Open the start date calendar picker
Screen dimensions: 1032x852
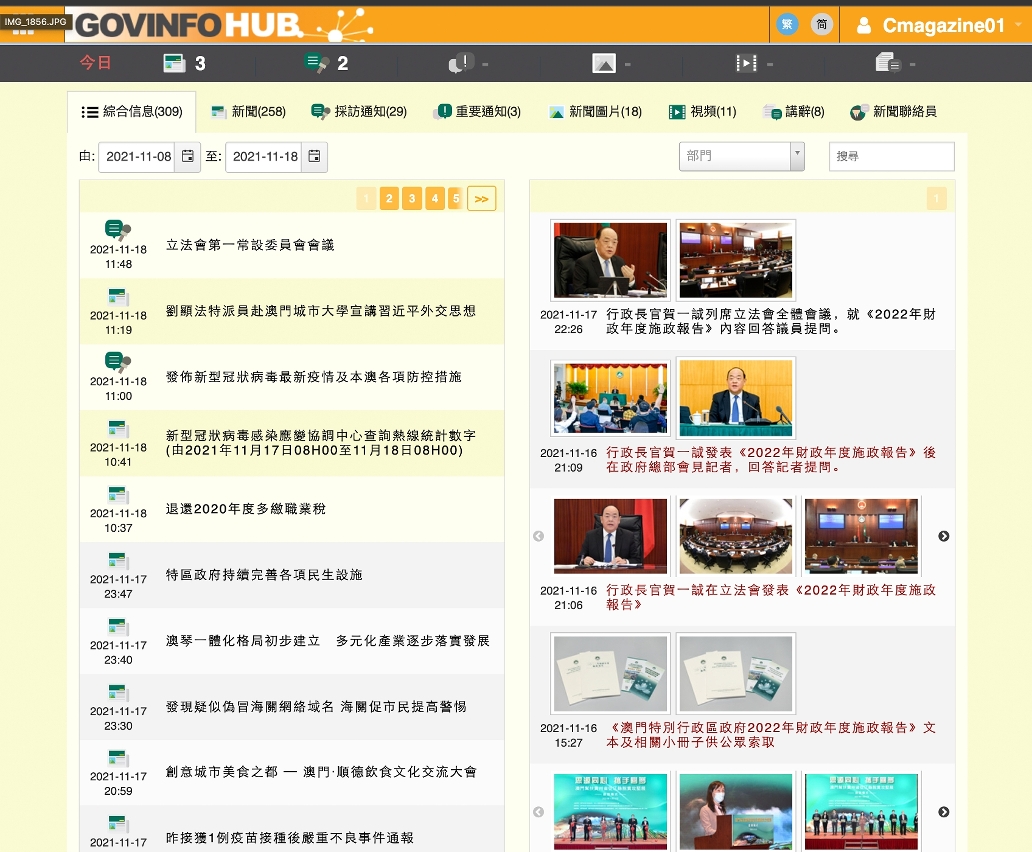[x=187, y=157]
